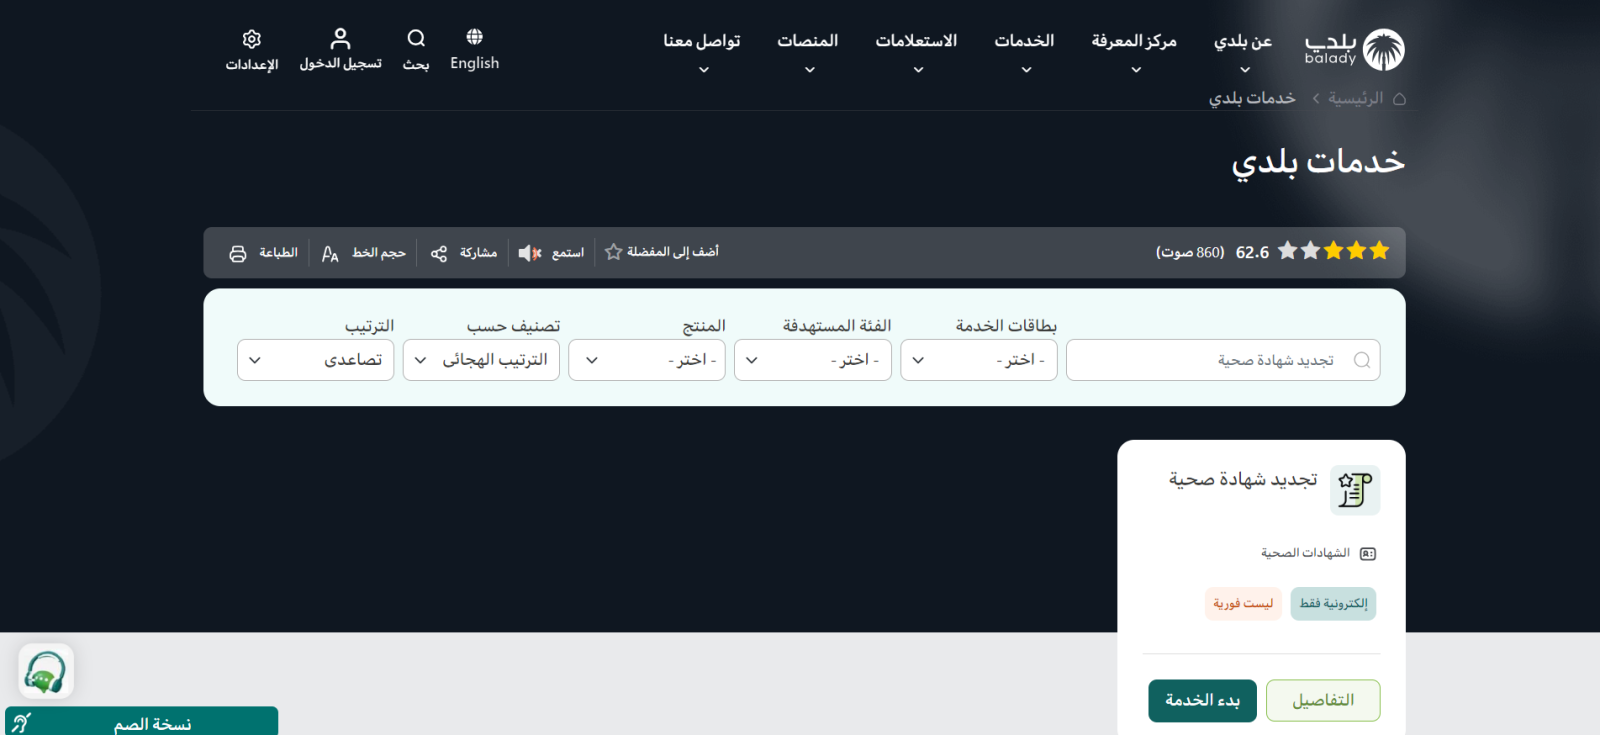
Task: Click the deaf version ear icon
Action: point(23,723)
